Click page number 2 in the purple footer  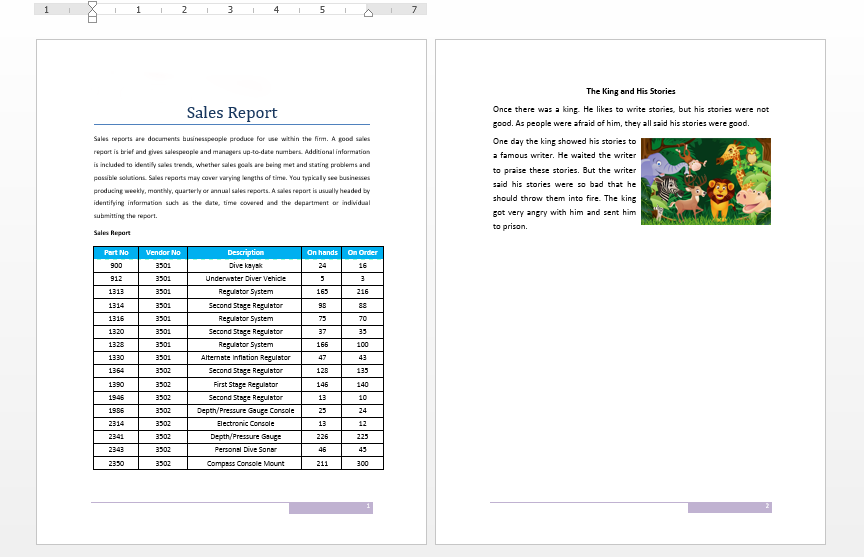(x=767, y=506)
